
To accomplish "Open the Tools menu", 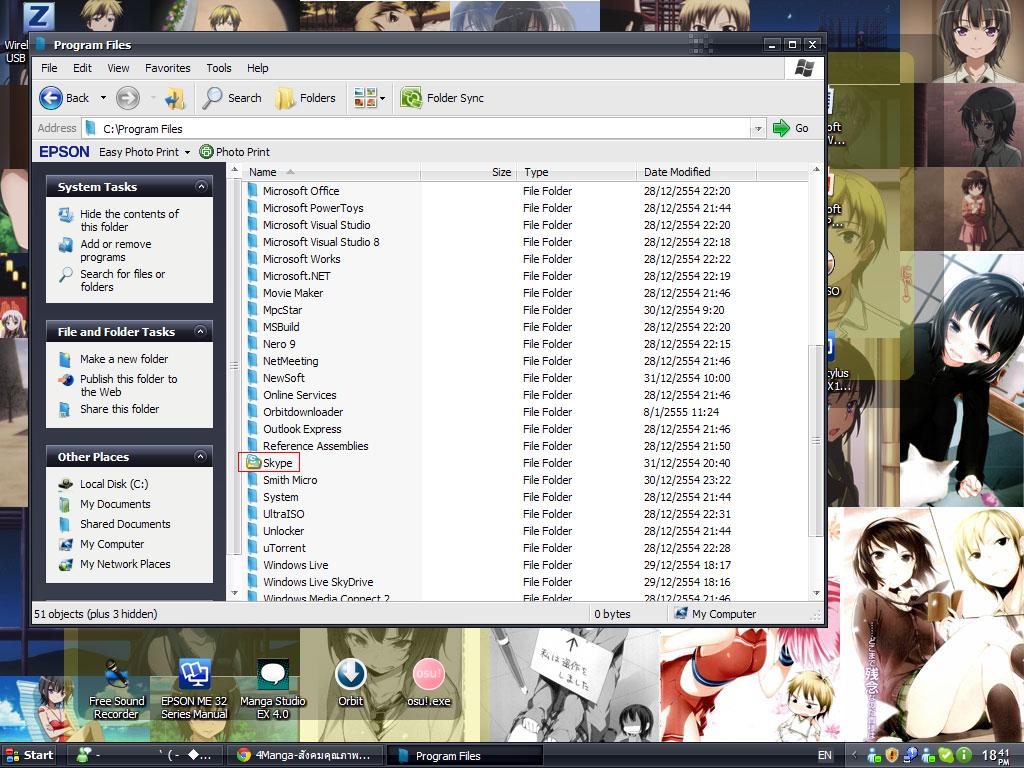I will click(x=219, y=68).
